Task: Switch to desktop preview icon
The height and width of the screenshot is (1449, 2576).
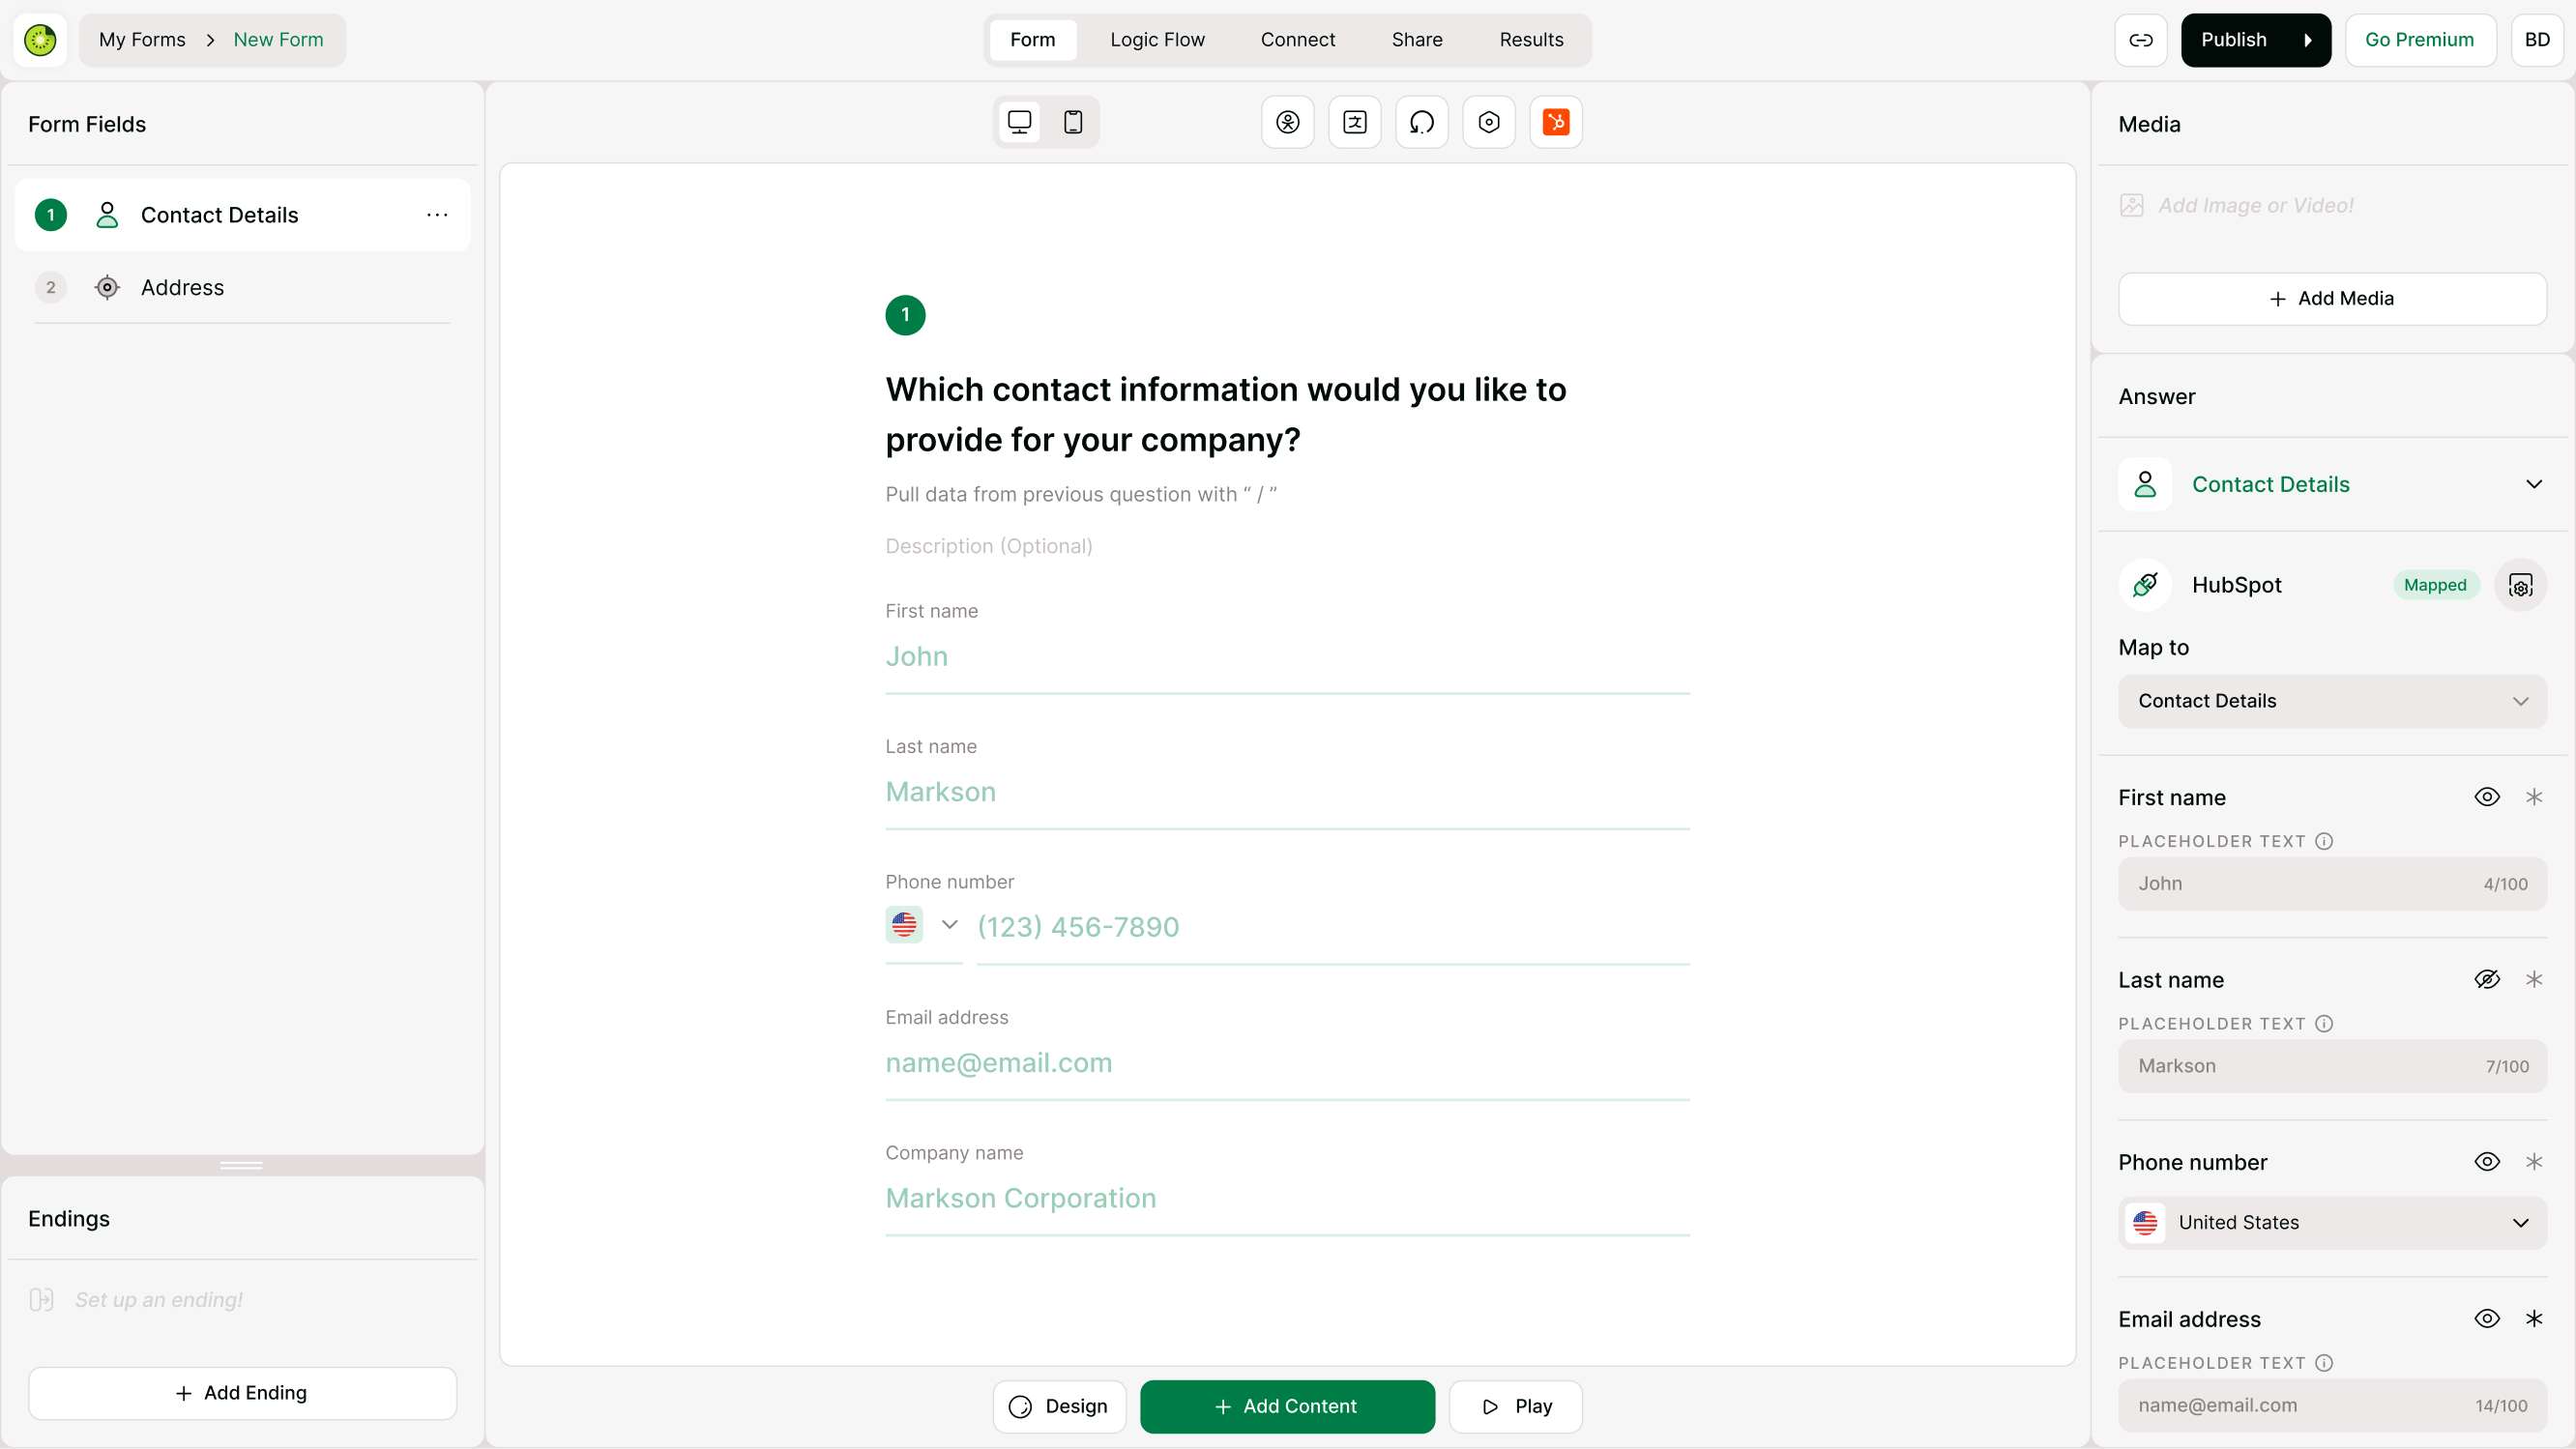Action: click(1019, 122)
